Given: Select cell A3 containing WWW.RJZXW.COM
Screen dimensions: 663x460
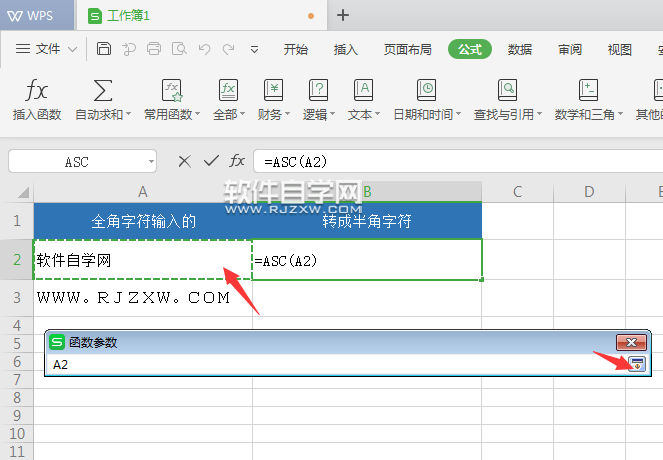Looking at the screenshot, I should pos(142,298).
